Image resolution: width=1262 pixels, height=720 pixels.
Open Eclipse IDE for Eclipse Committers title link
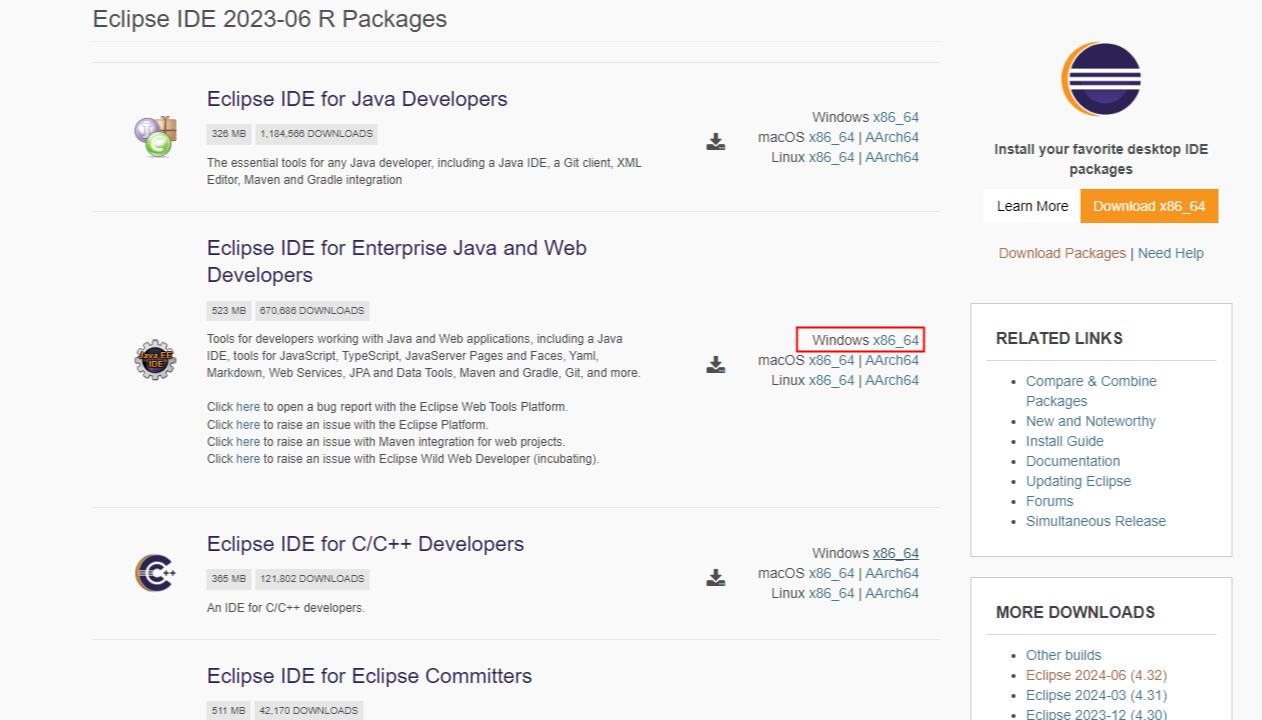369,676
